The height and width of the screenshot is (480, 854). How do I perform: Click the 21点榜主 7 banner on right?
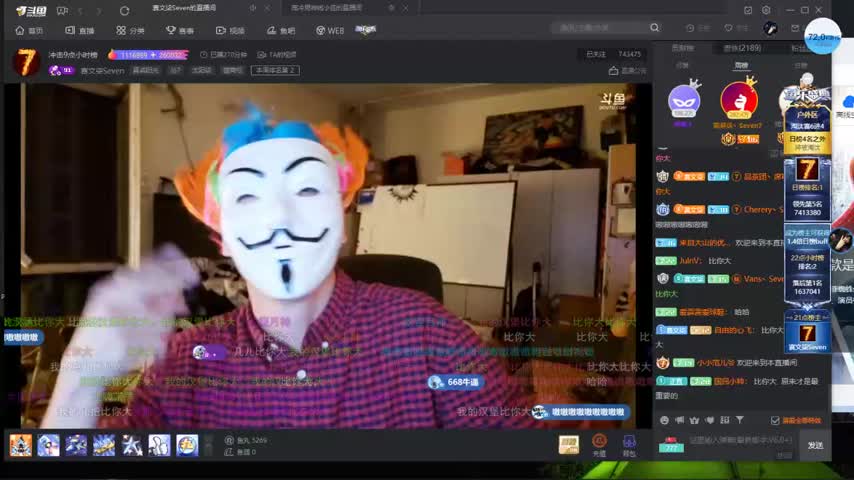(x=807, y=332)
